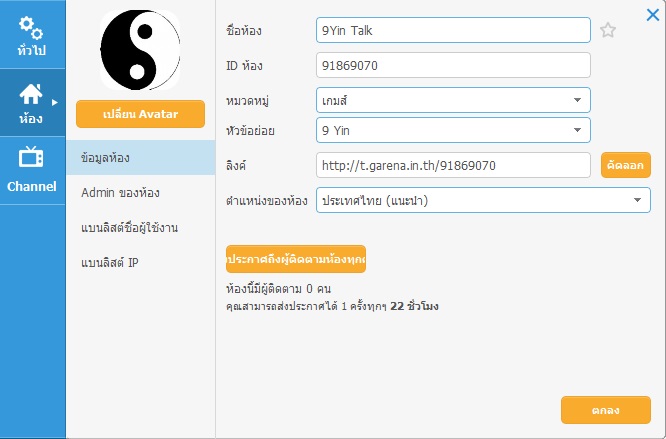This screenshot has width=666, height=439.
Task: Select ข้อมูลห้อง in the side menu
Action: pyautogui.click(x=140, y=158)
